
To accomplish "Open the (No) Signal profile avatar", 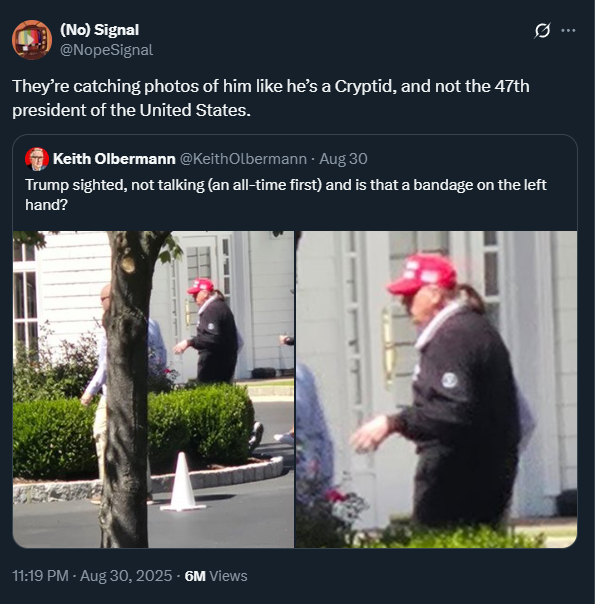I will pos(32,40).
